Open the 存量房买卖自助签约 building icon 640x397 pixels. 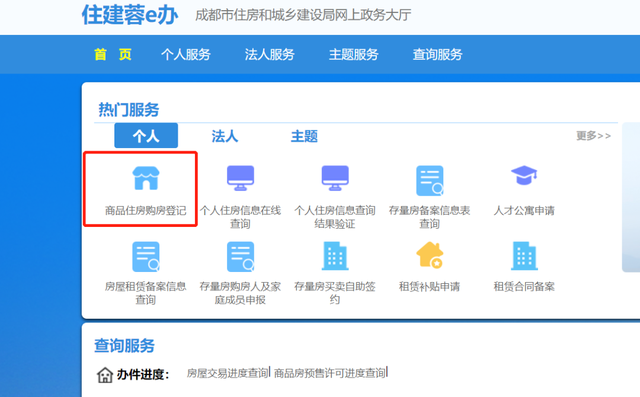(x=335, y=256)
